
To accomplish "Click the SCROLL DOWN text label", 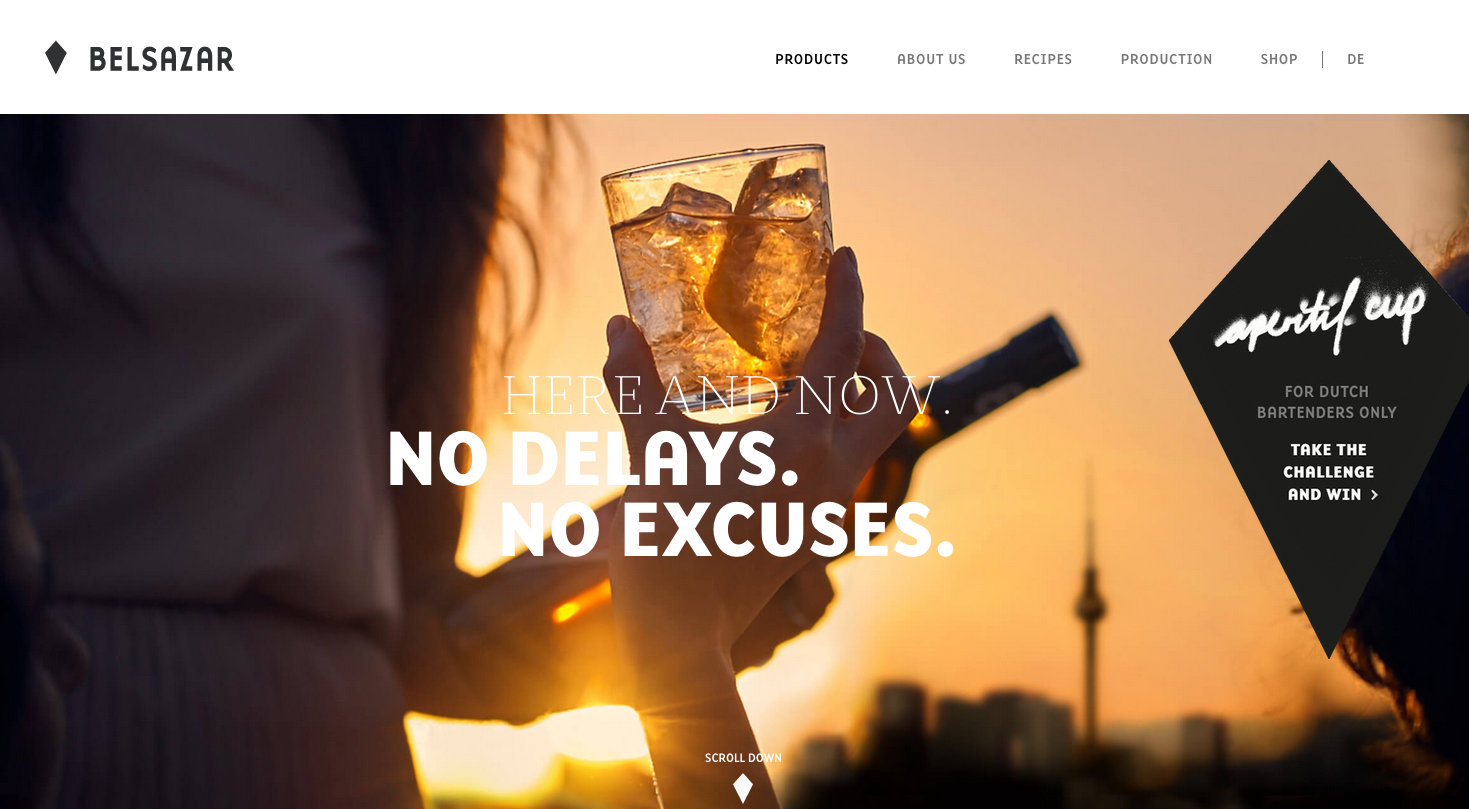I will (743, 758).
